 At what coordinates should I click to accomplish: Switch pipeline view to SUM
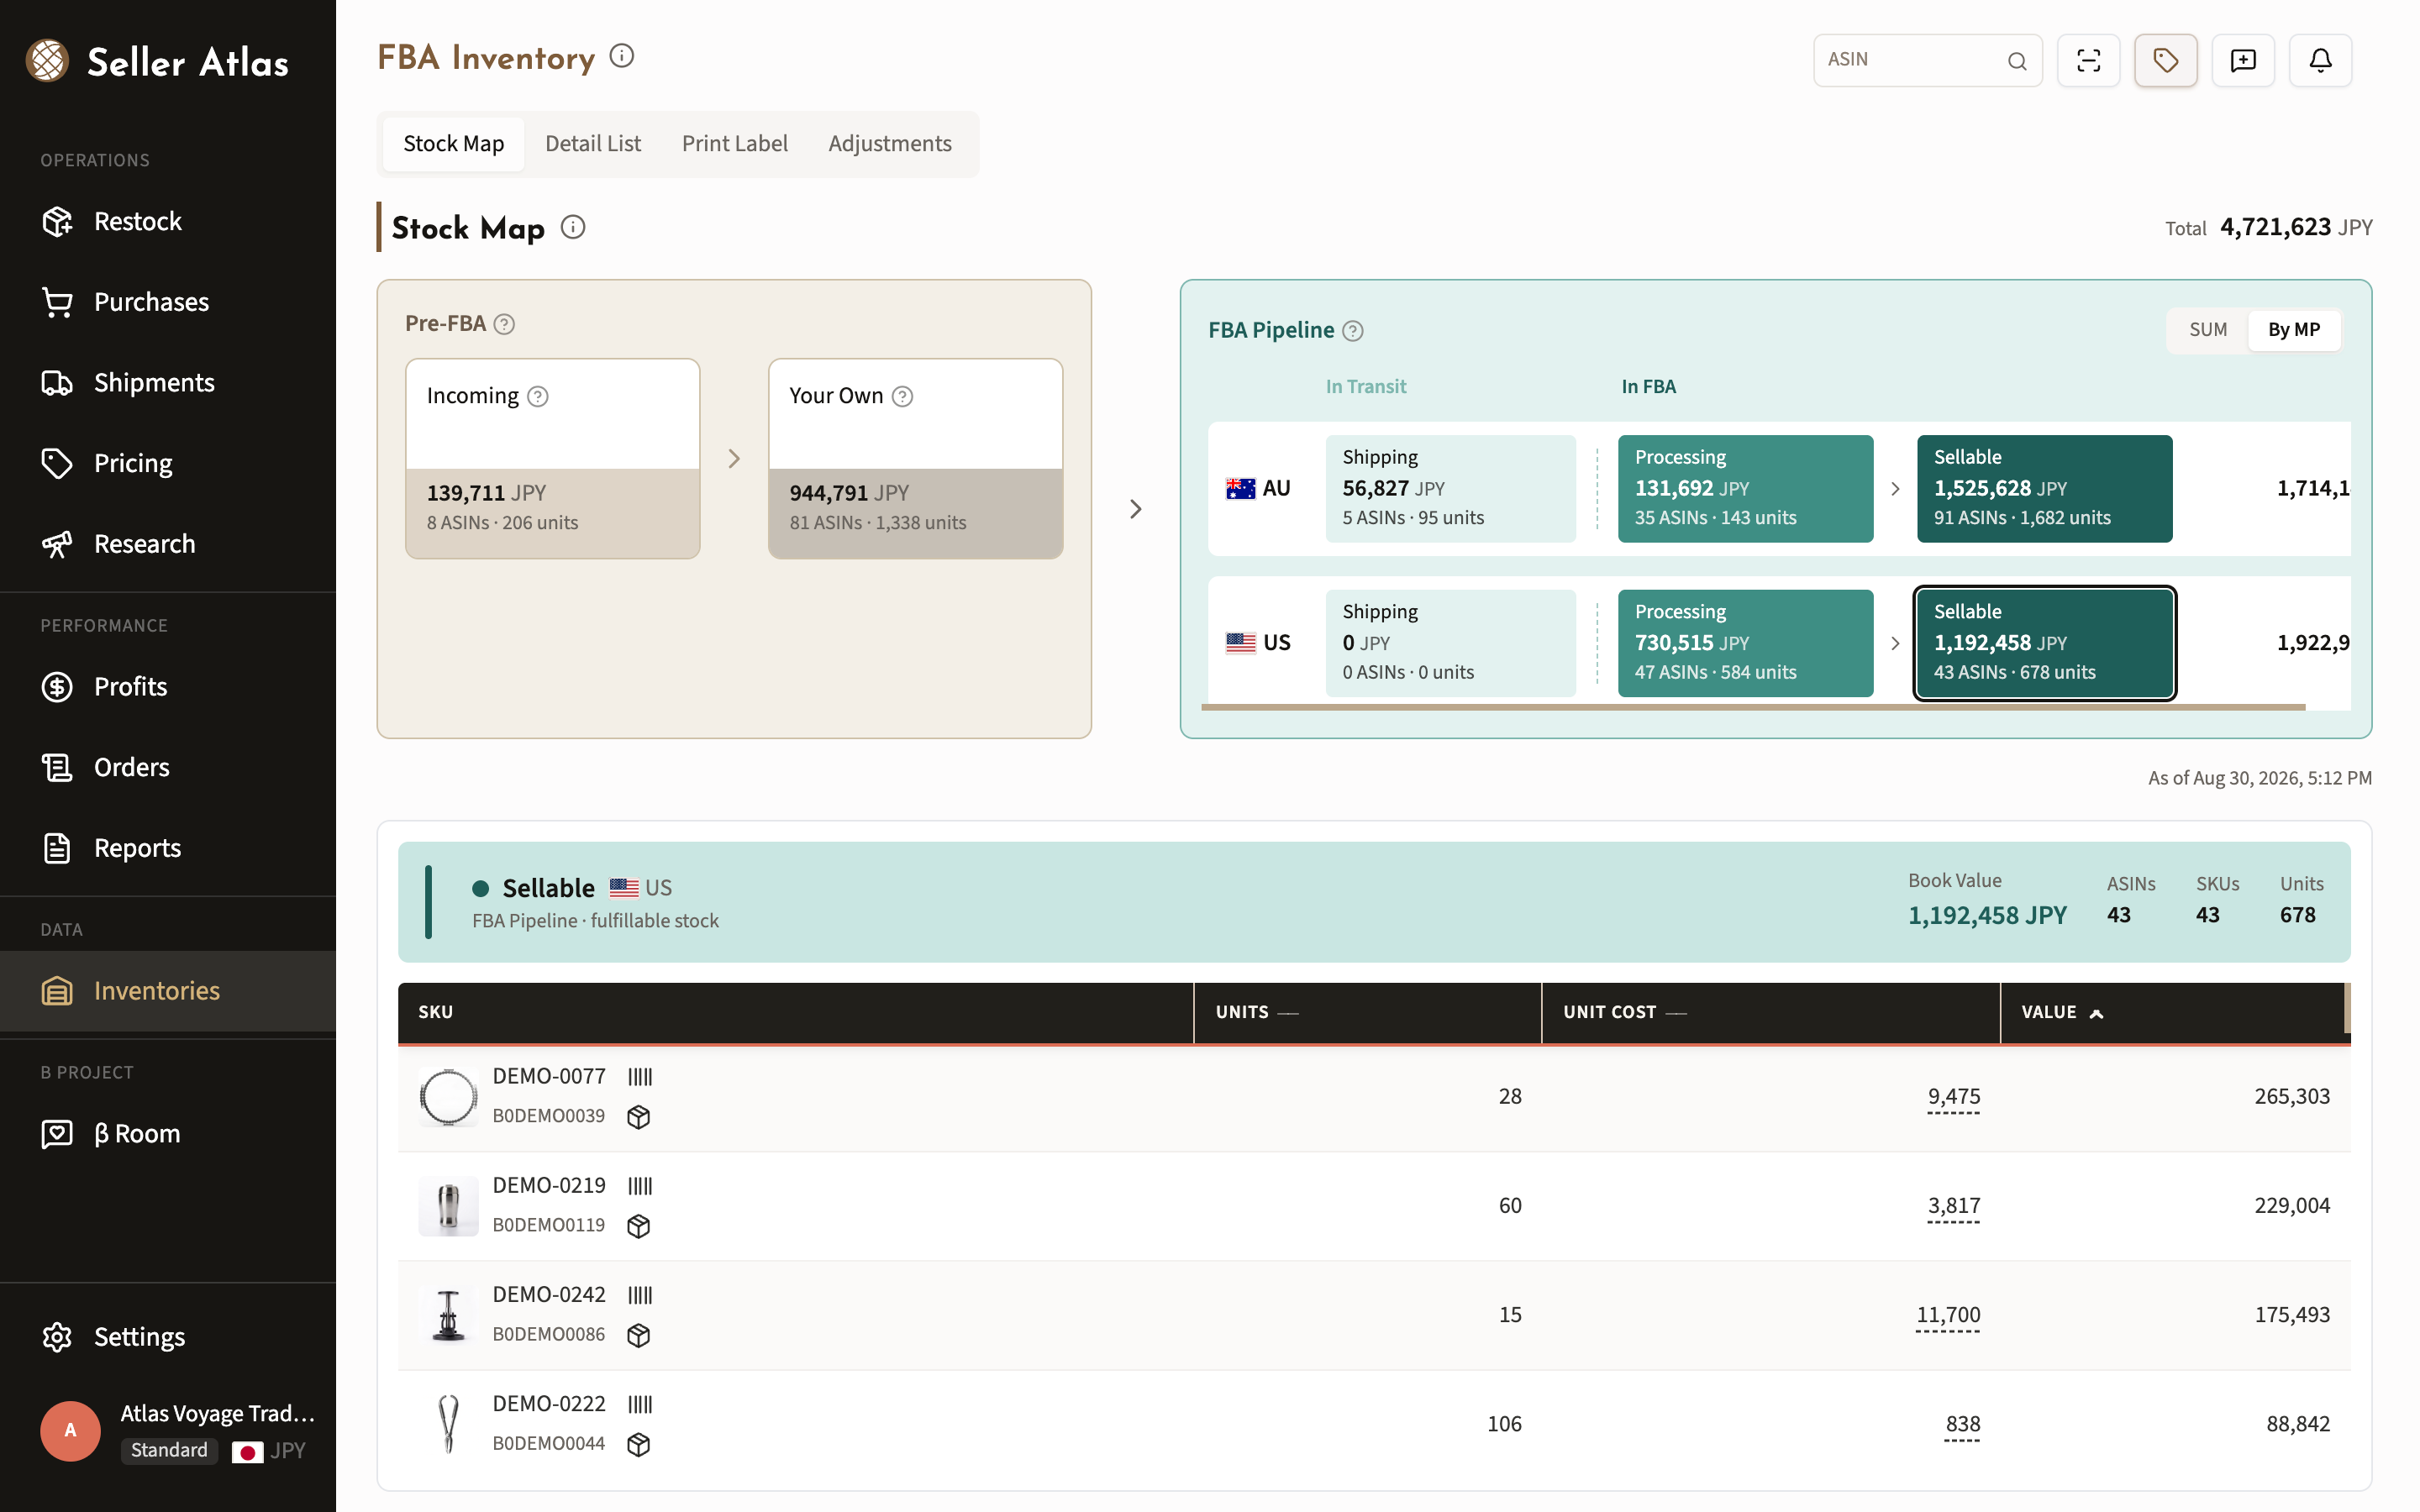click(x=2208, y=330)
